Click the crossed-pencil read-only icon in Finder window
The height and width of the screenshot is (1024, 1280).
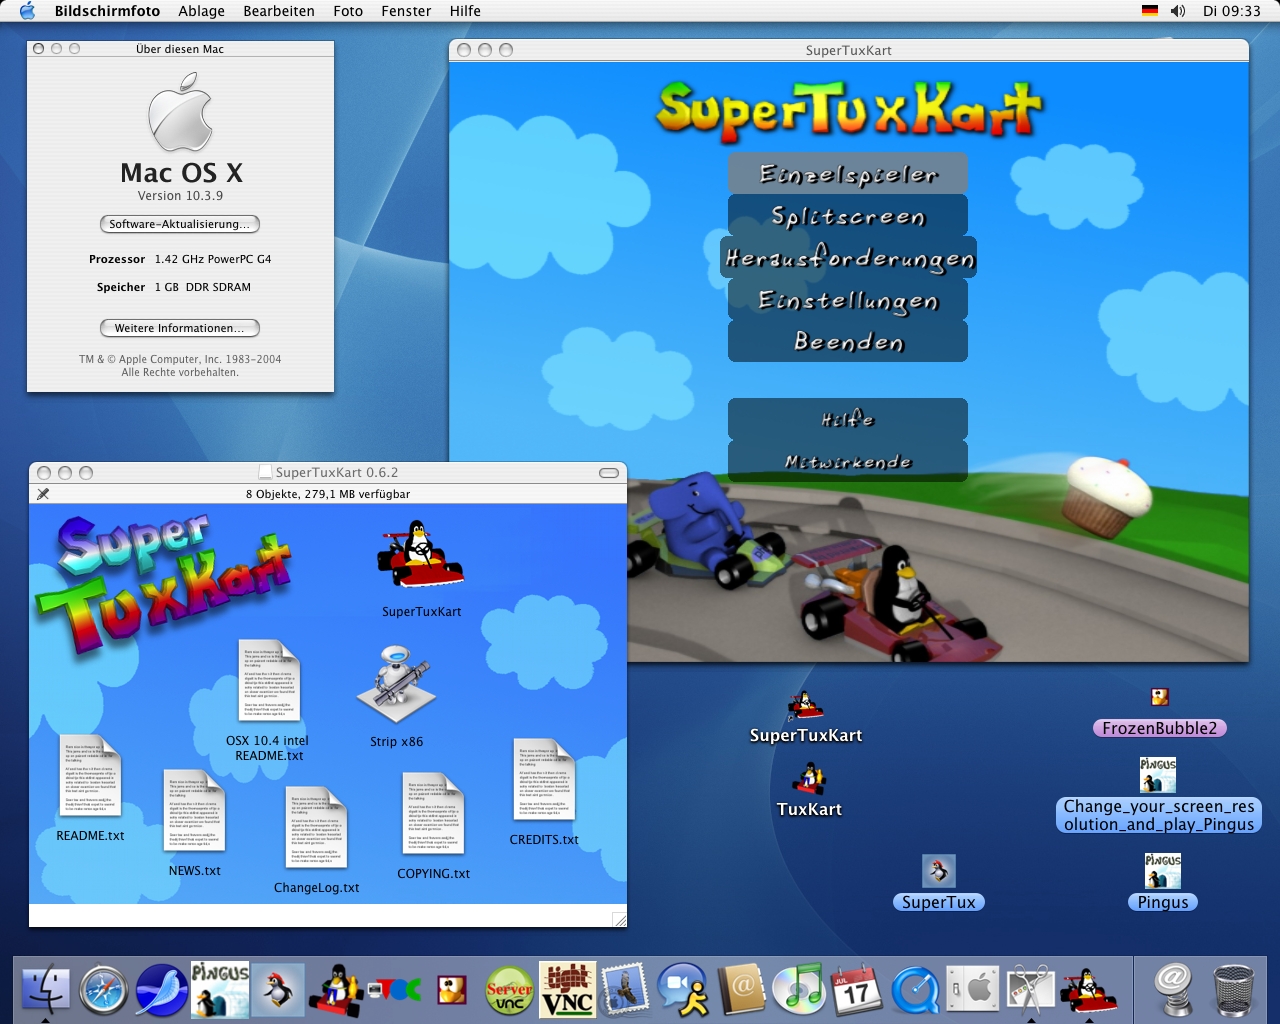coord(43,494)
